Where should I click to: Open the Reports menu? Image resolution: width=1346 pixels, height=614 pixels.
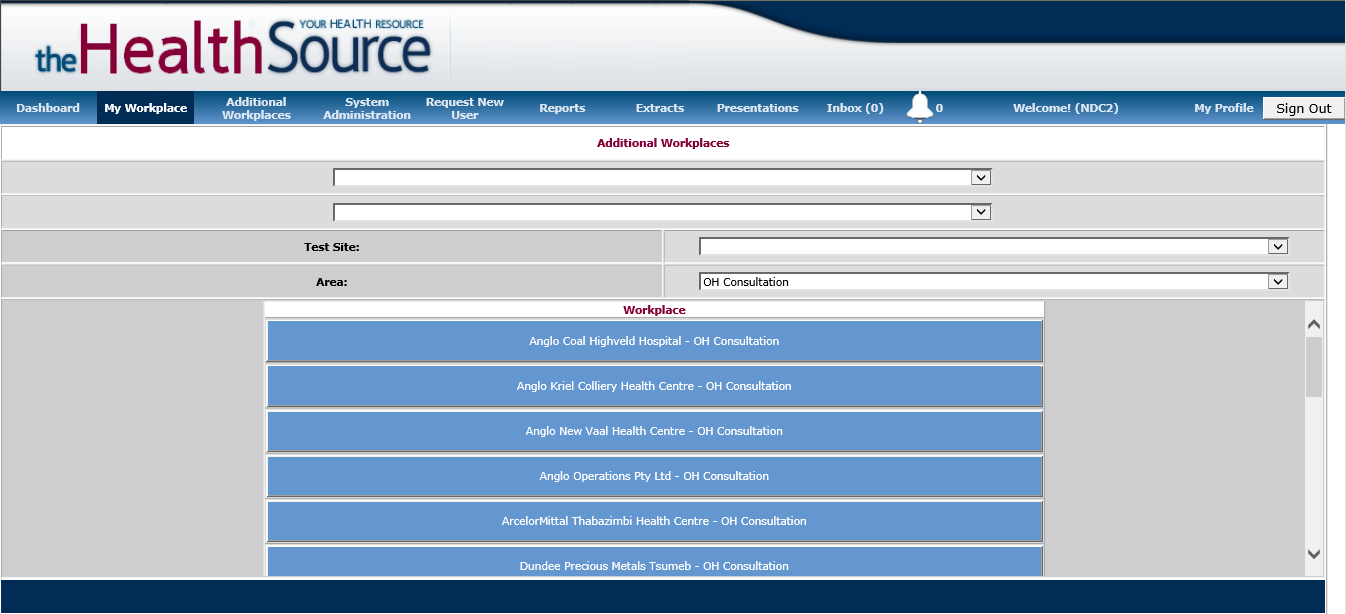[562, 108]
